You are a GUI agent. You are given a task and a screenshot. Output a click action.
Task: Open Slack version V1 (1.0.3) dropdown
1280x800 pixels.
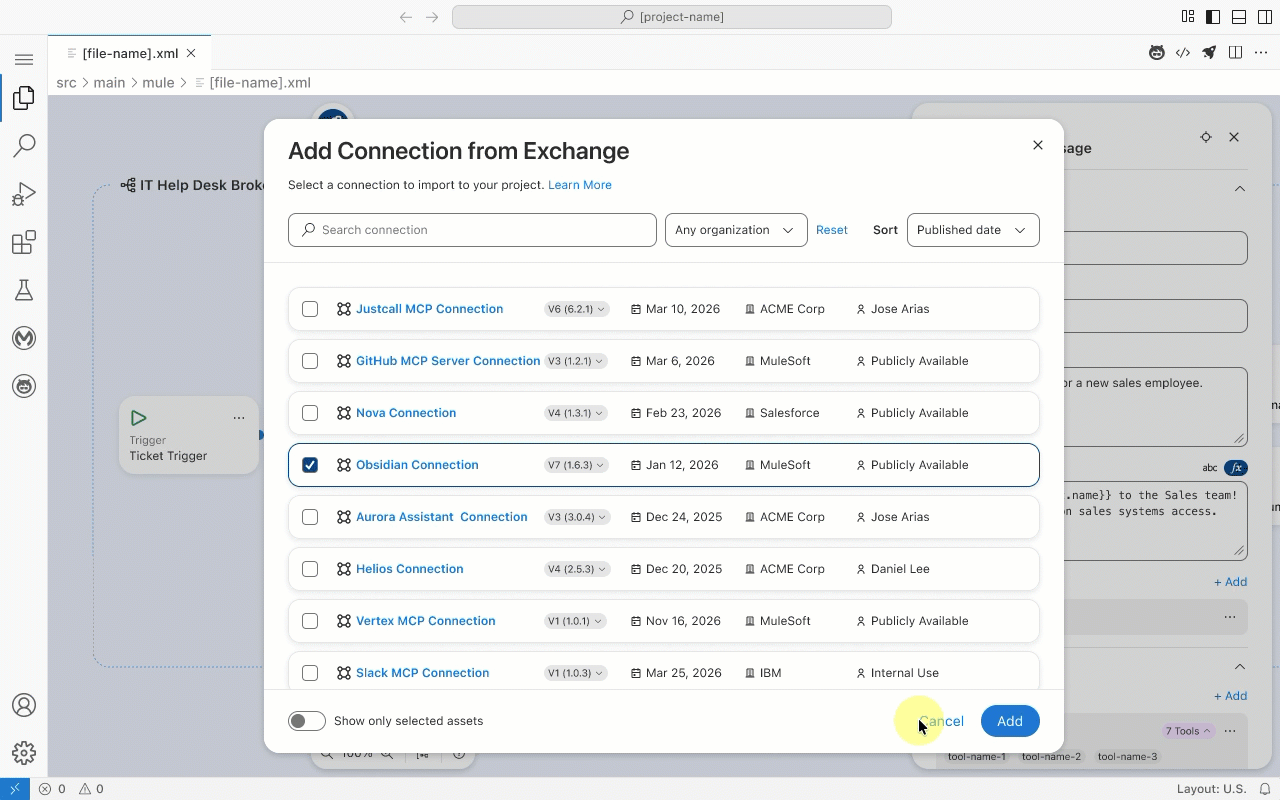pos(577,673)
